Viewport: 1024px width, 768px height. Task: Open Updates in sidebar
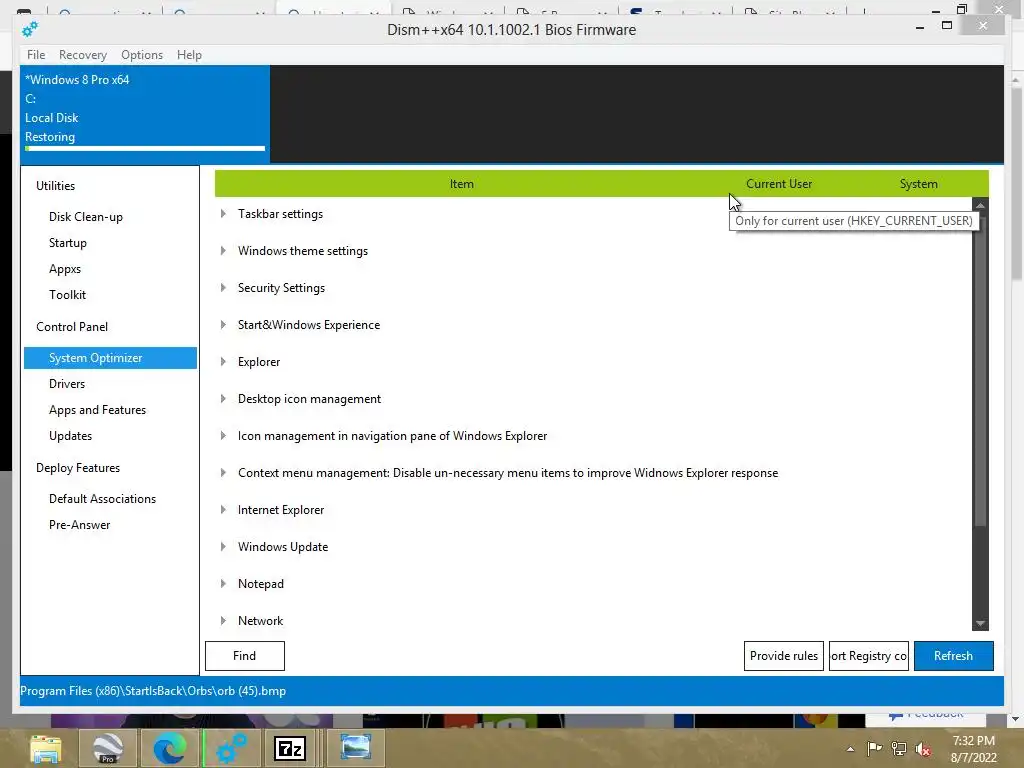coord(71,436)
